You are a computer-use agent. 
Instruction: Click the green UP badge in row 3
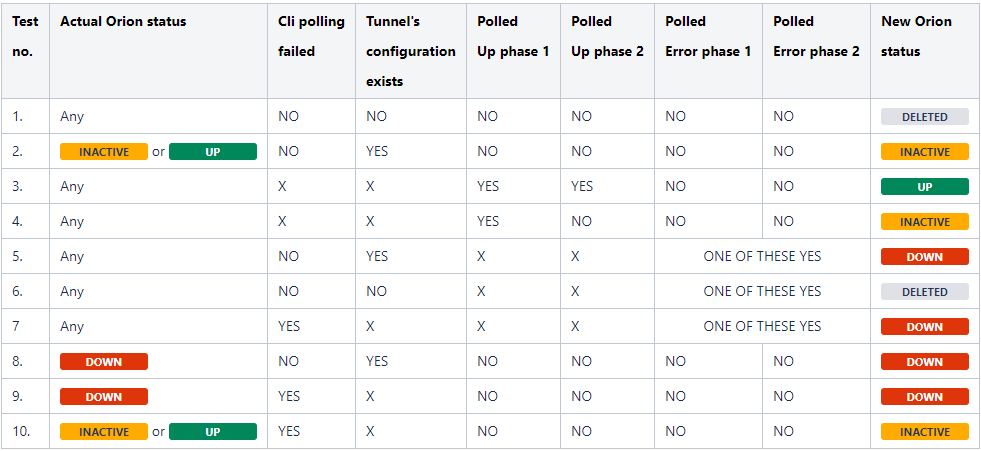[x=924, y=187]
